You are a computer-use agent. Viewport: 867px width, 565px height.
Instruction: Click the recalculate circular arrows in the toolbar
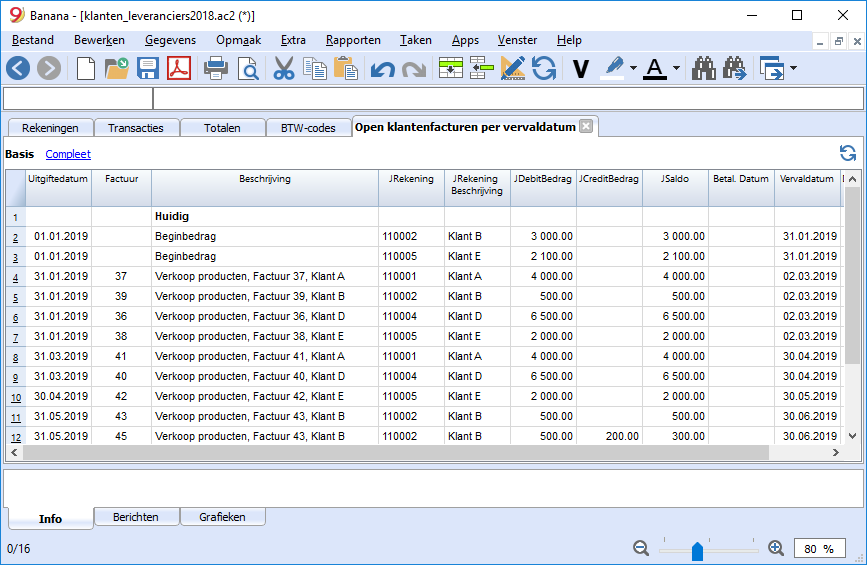[x=544, y=69]
